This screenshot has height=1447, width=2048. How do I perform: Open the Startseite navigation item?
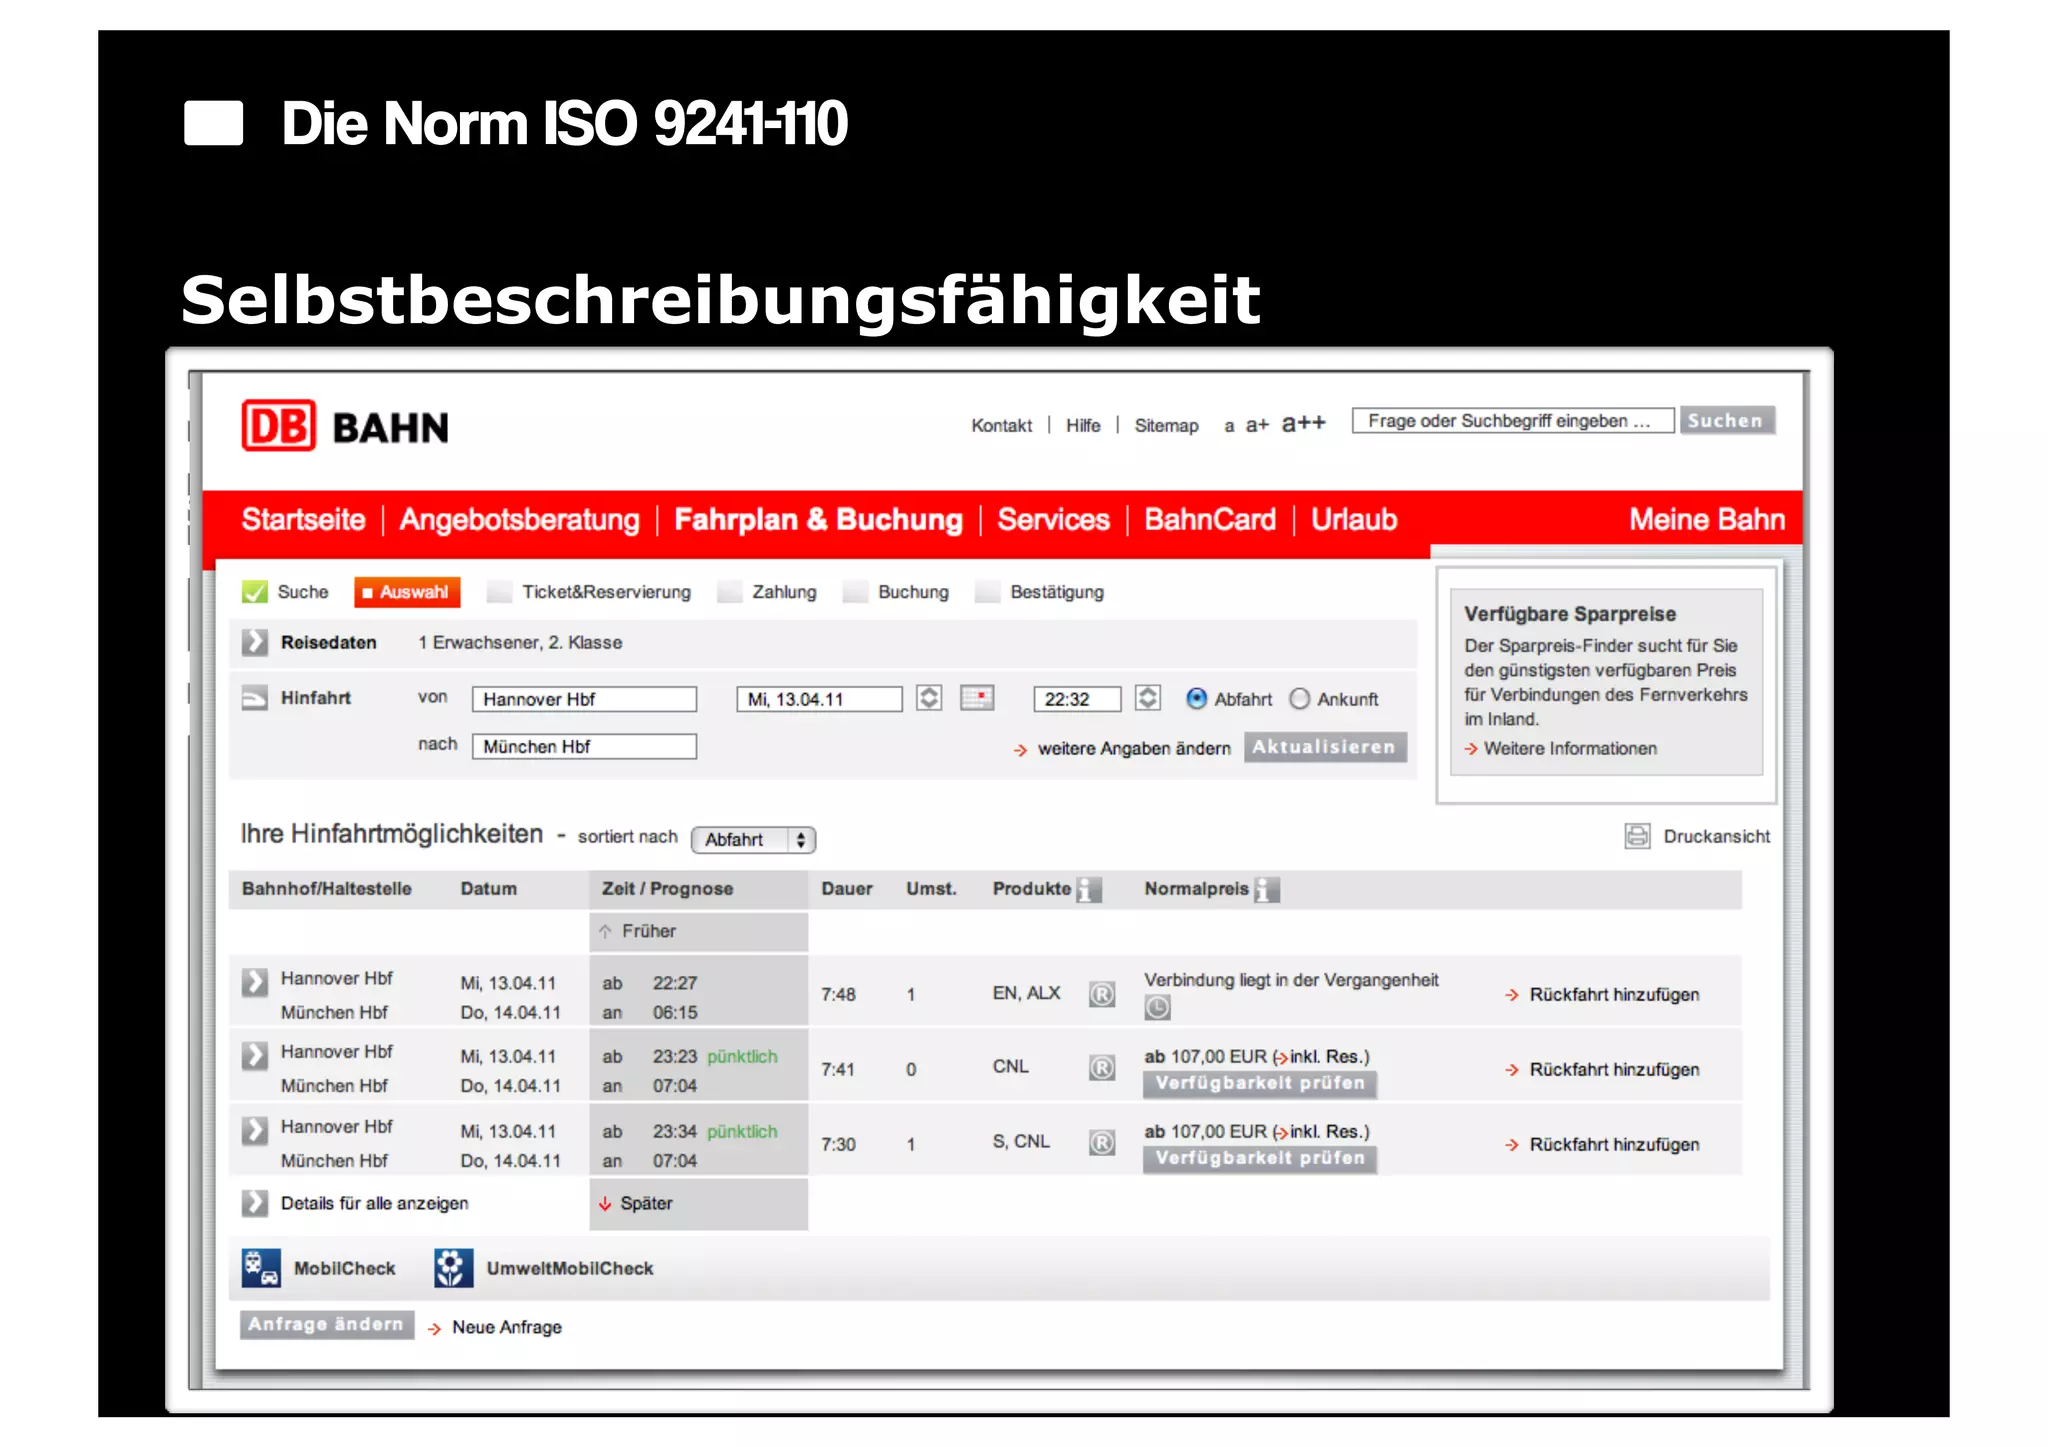click(304, 519)
